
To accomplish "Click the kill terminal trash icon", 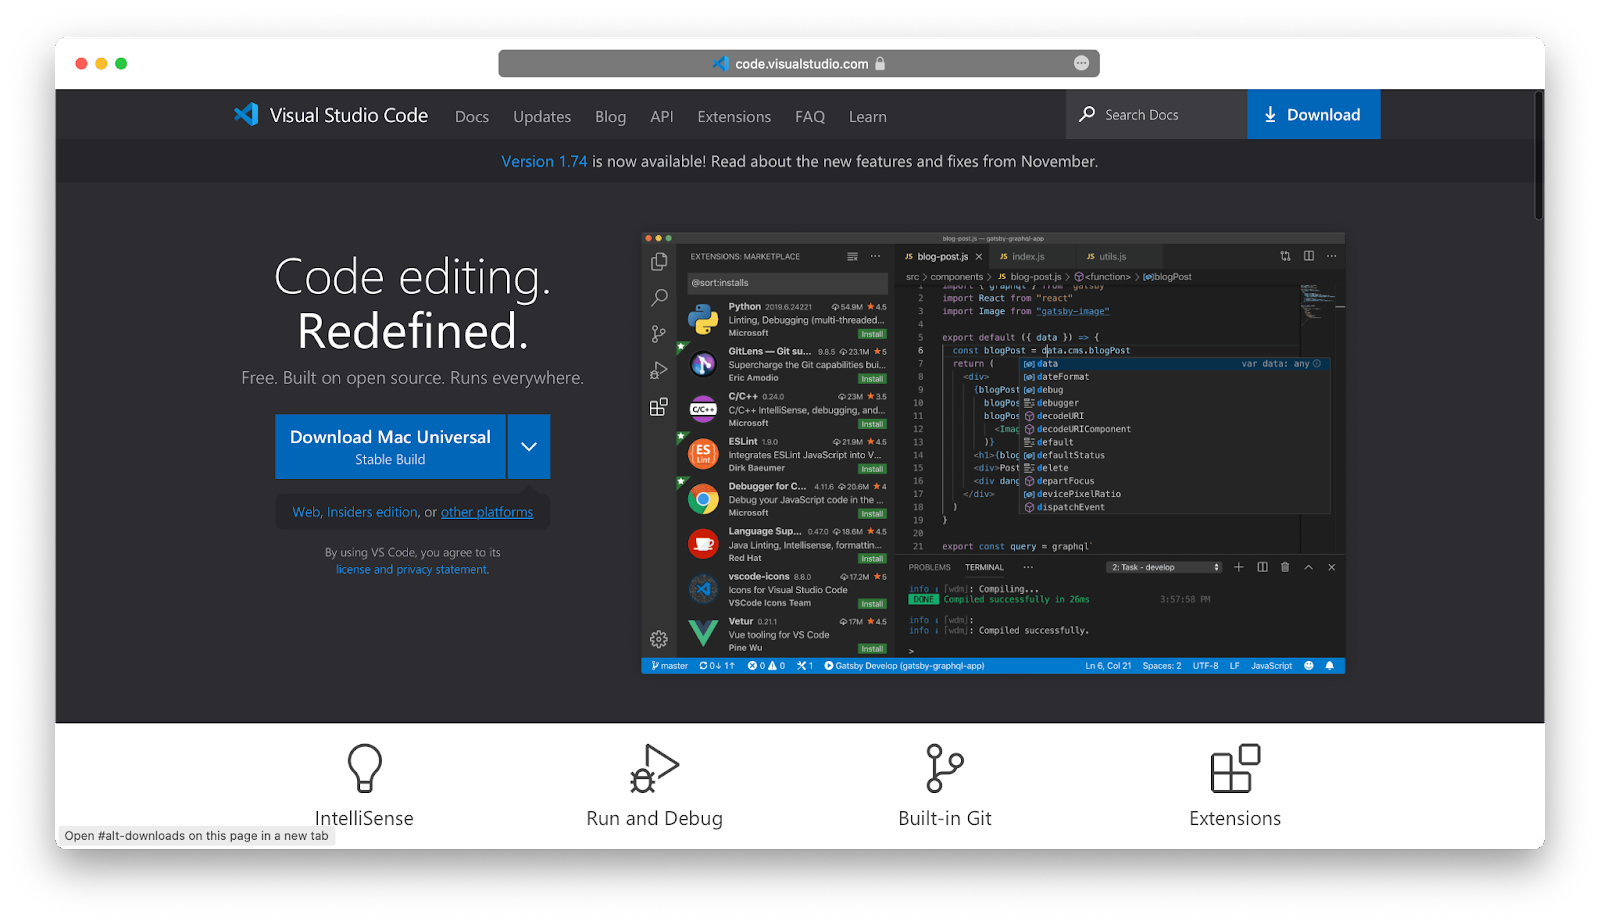I will (1286, 567).
